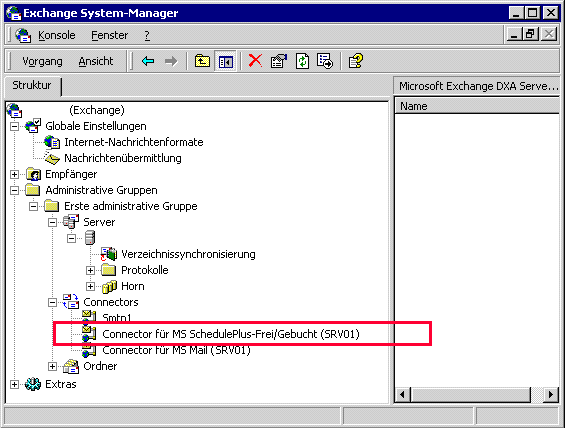Collapse the Server node

53,222
